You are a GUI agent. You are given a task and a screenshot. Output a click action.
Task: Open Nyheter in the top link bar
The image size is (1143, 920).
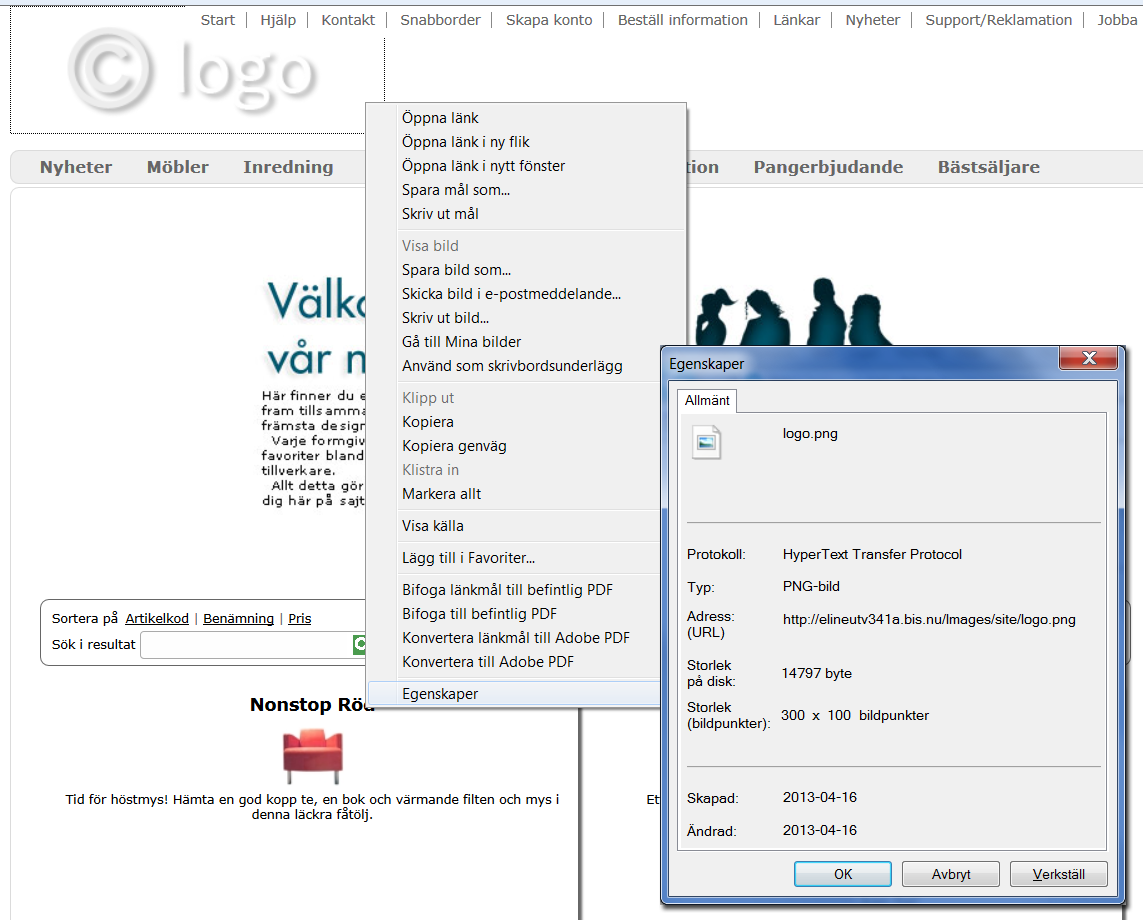coord(873,20)
